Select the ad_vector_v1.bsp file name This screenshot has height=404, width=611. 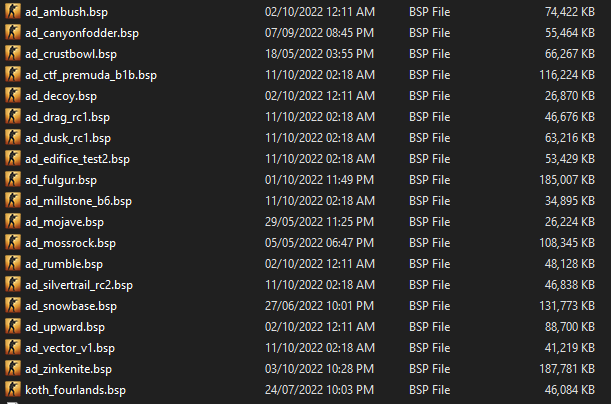coord(70,349)
